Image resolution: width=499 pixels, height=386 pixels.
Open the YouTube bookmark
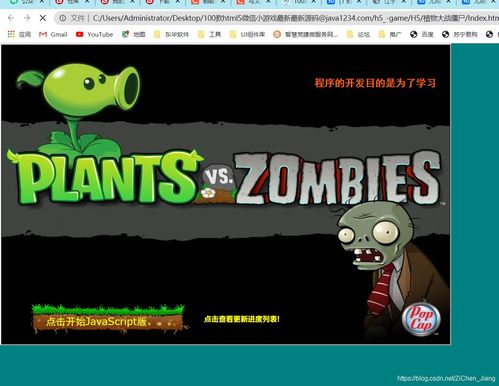[x=95, y=34]
